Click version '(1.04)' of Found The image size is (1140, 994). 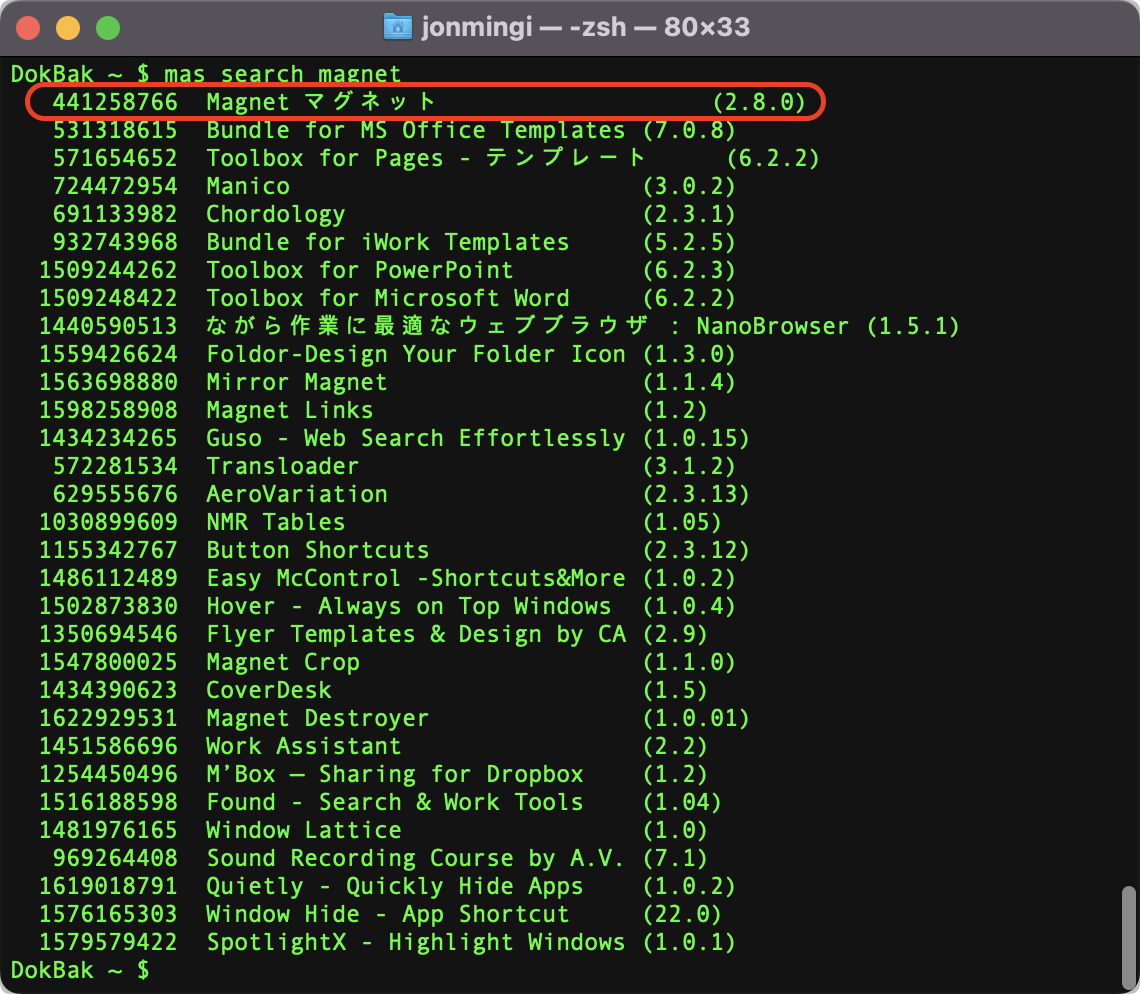click(682, 802)
